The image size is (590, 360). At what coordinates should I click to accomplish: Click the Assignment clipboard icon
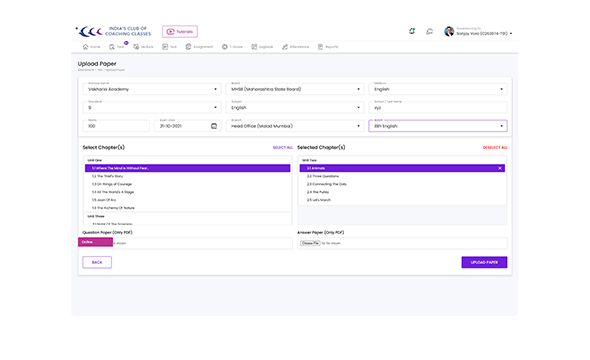coord(188,47)
